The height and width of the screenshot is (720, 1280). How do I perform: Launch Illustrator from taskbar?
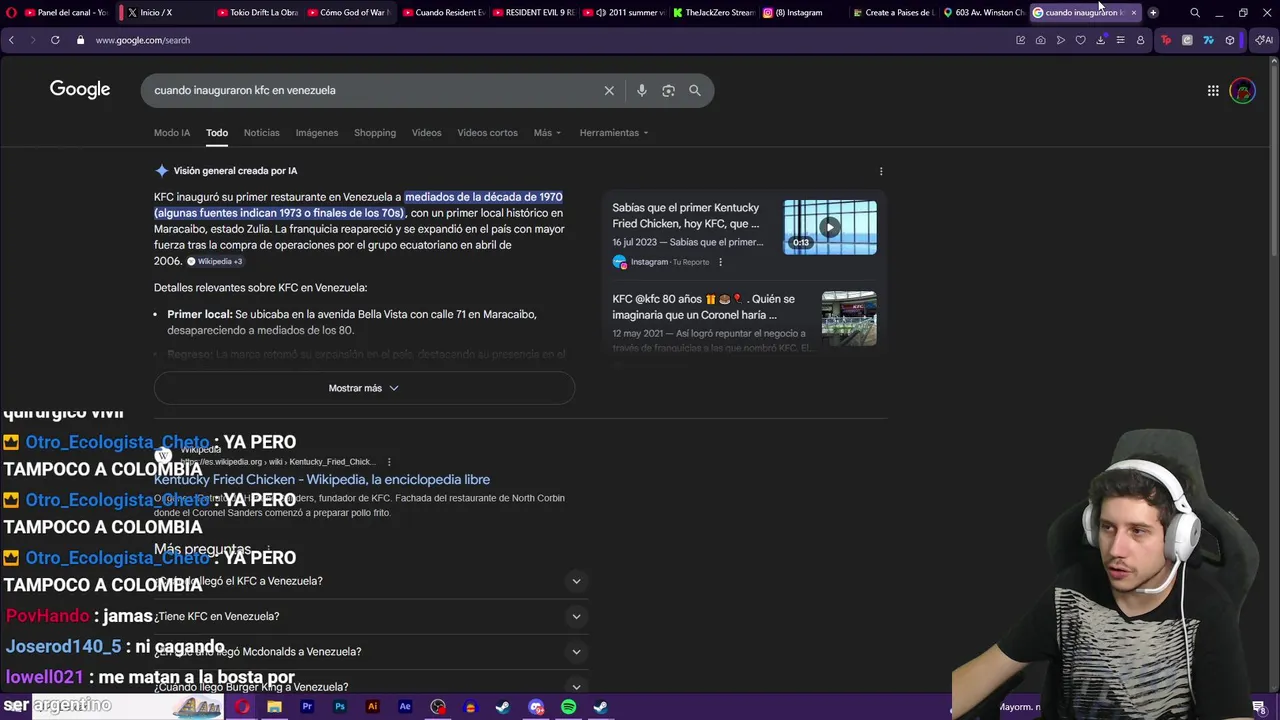[373, 707]
